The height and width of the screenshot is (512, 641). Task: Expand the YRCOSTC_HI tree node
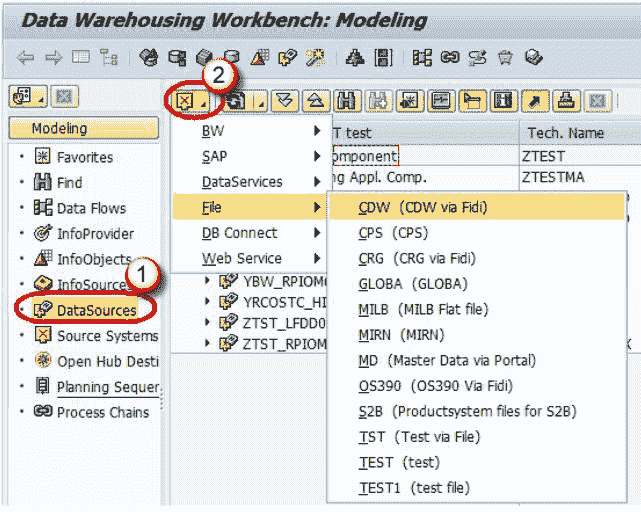pos(207,301)
